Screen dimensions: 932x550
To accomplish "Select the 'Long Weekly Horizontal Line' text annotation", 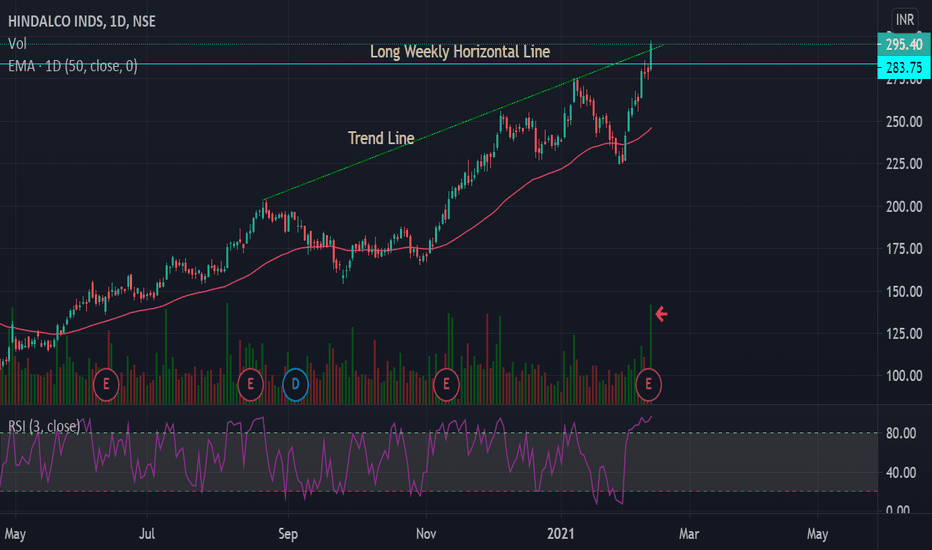I will 460,52.
